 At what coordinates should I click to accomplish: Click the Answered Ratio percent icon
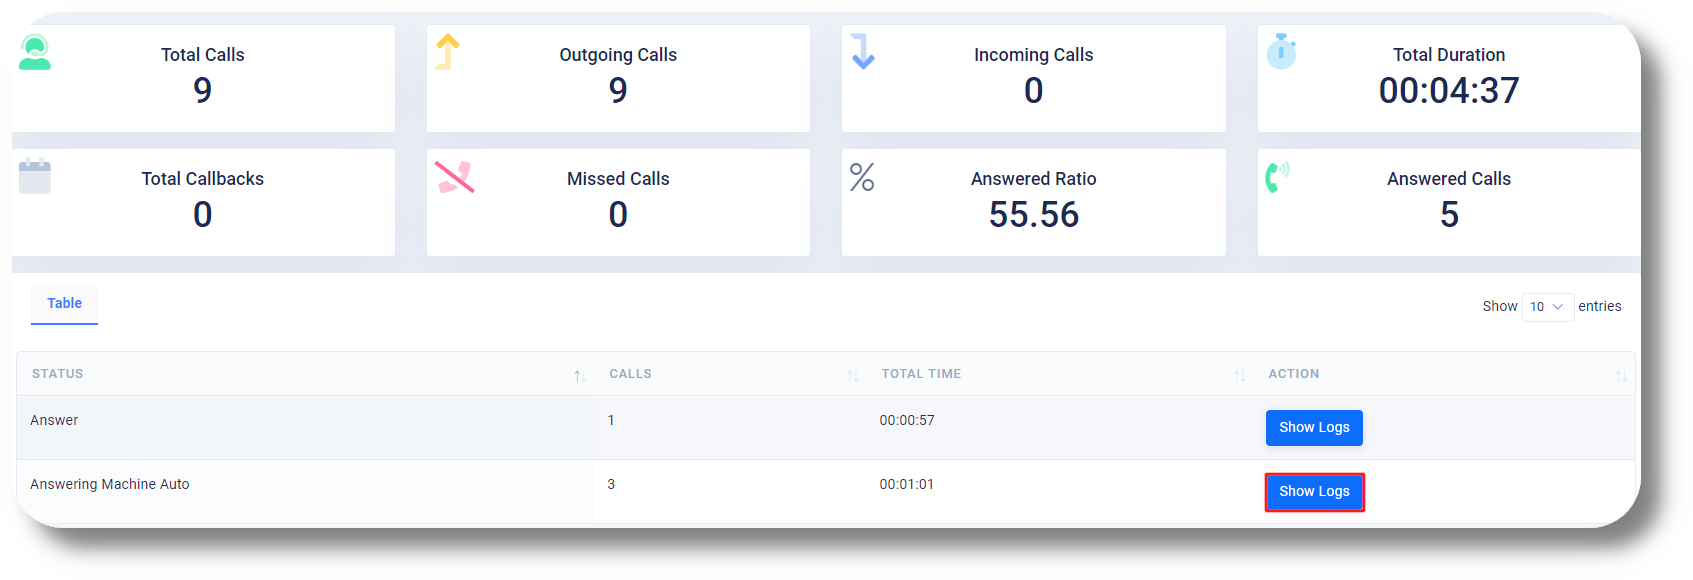point(862,177)
